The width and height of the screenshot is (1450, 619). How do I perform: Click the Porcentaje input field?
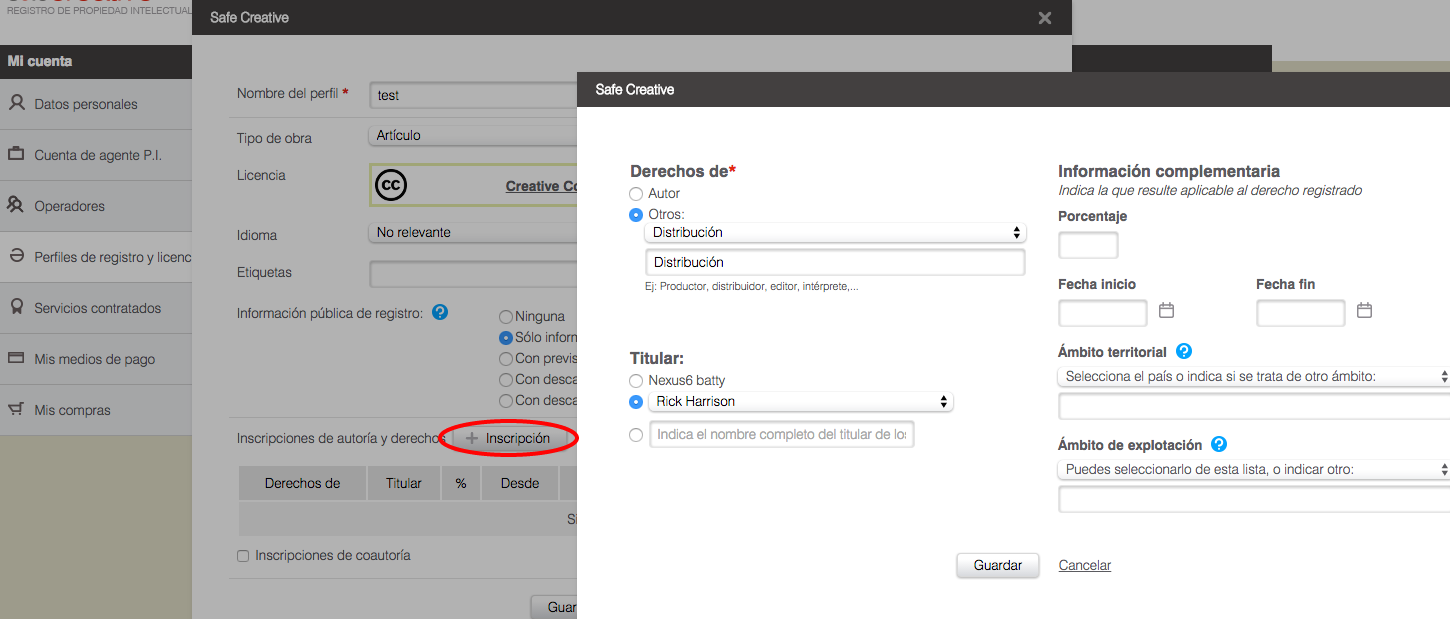point(1088,245)
